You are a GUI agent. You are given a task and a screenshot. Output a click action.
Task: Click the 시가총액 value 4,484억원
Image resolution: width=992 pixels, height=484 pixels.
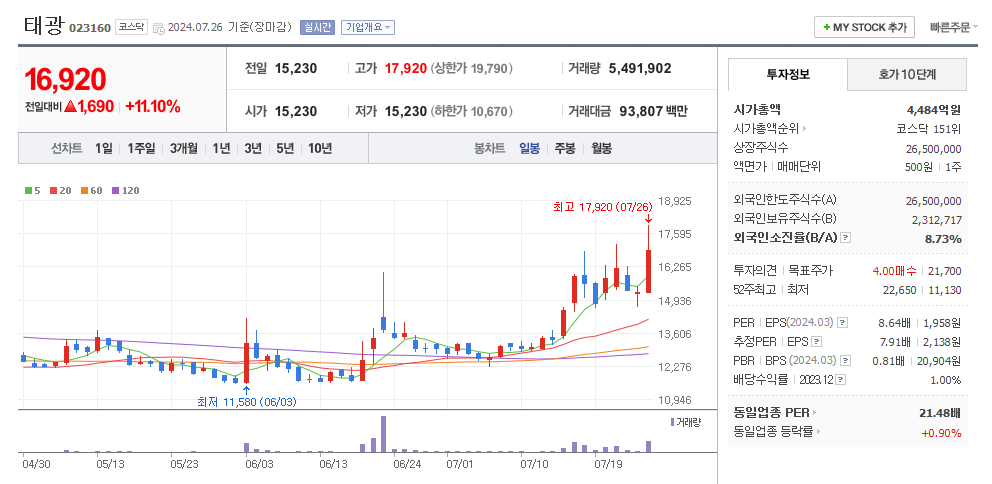coord(934,110)
